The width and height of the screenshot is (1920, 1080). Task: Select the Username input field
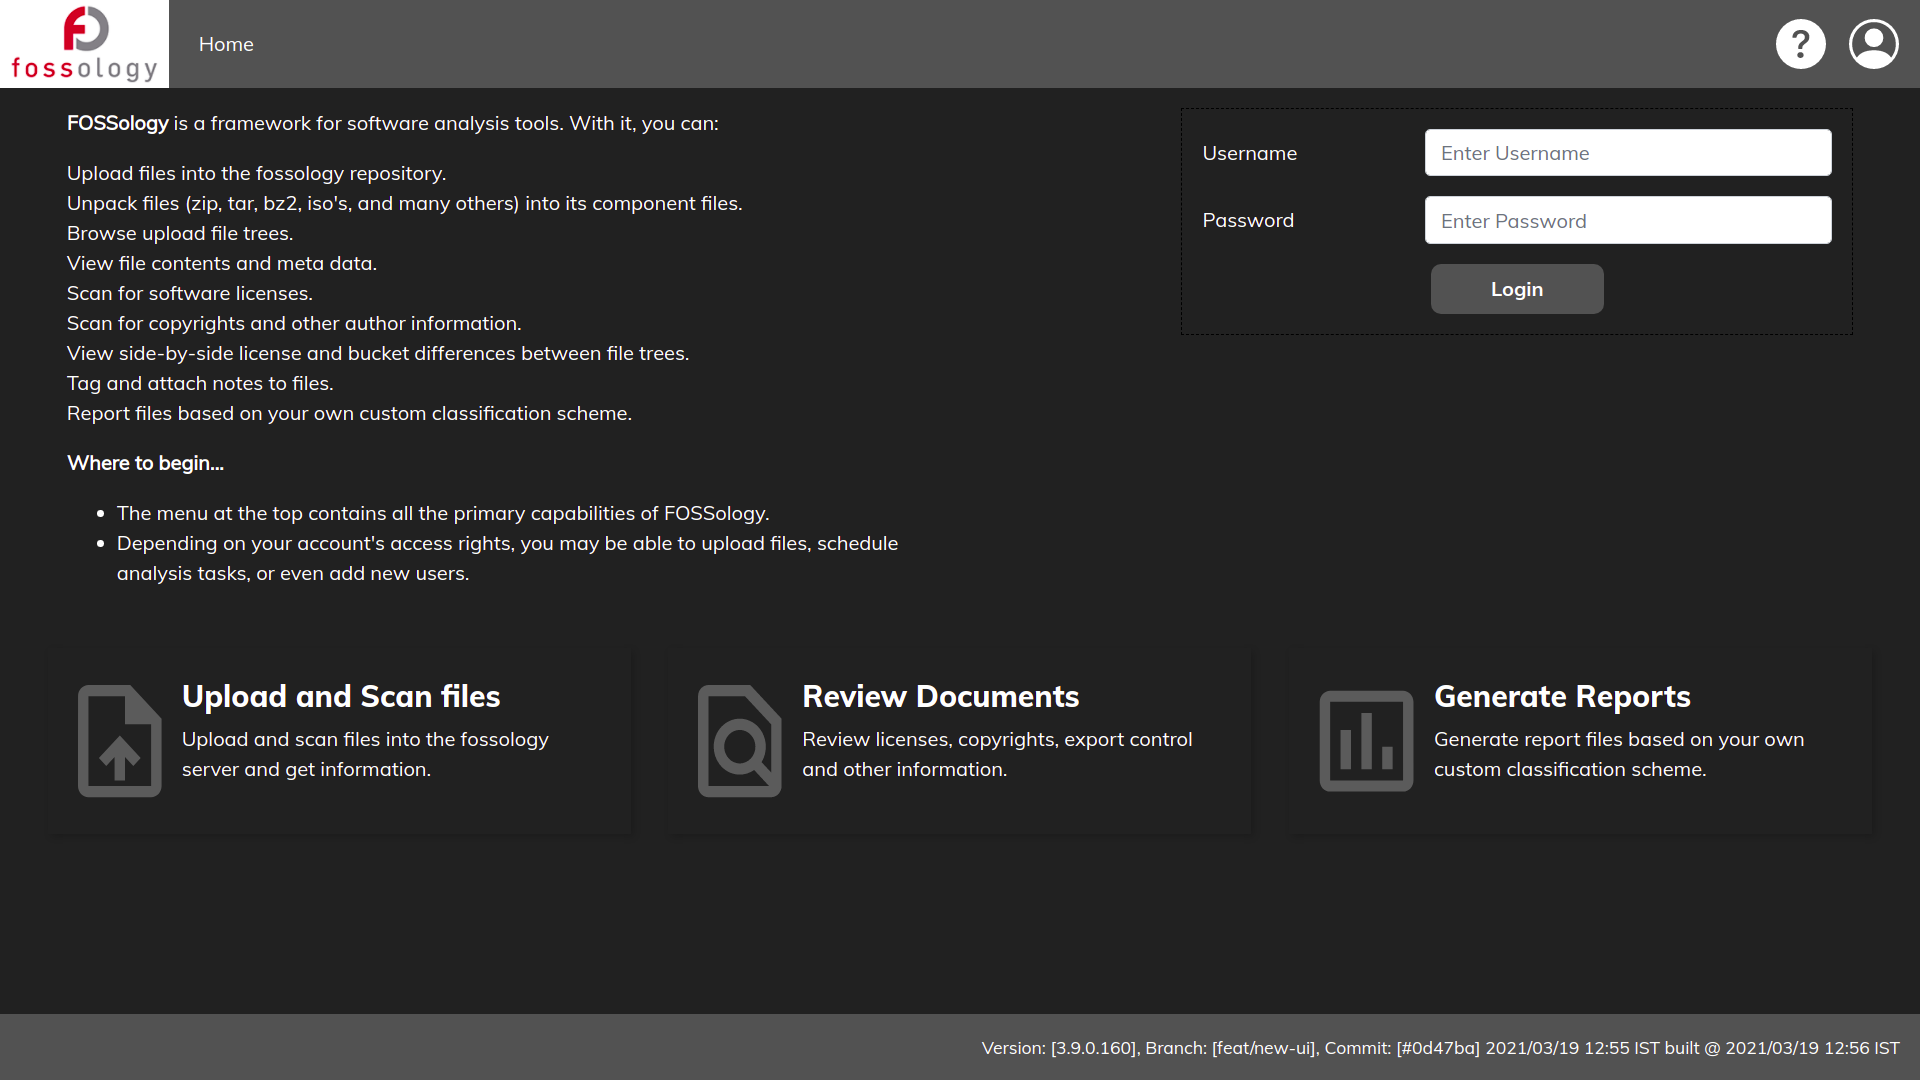pyautogui.click(x=1627, y=152)
